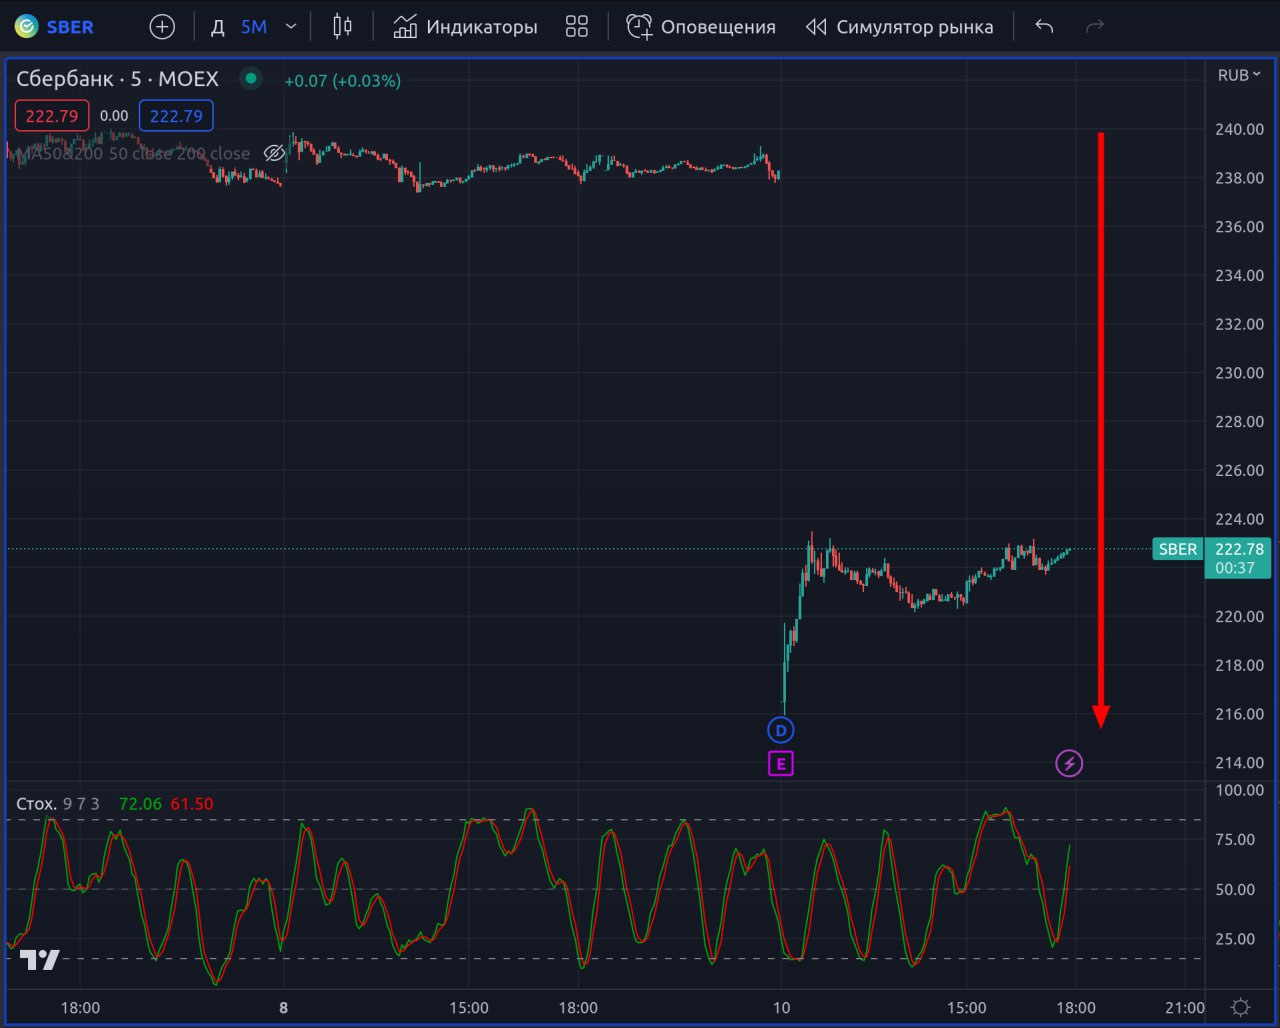Click the Сбербанк · 5 · MOEX chart title
Viewport: 1280px width, 1028px height.
tap(117, 79)
